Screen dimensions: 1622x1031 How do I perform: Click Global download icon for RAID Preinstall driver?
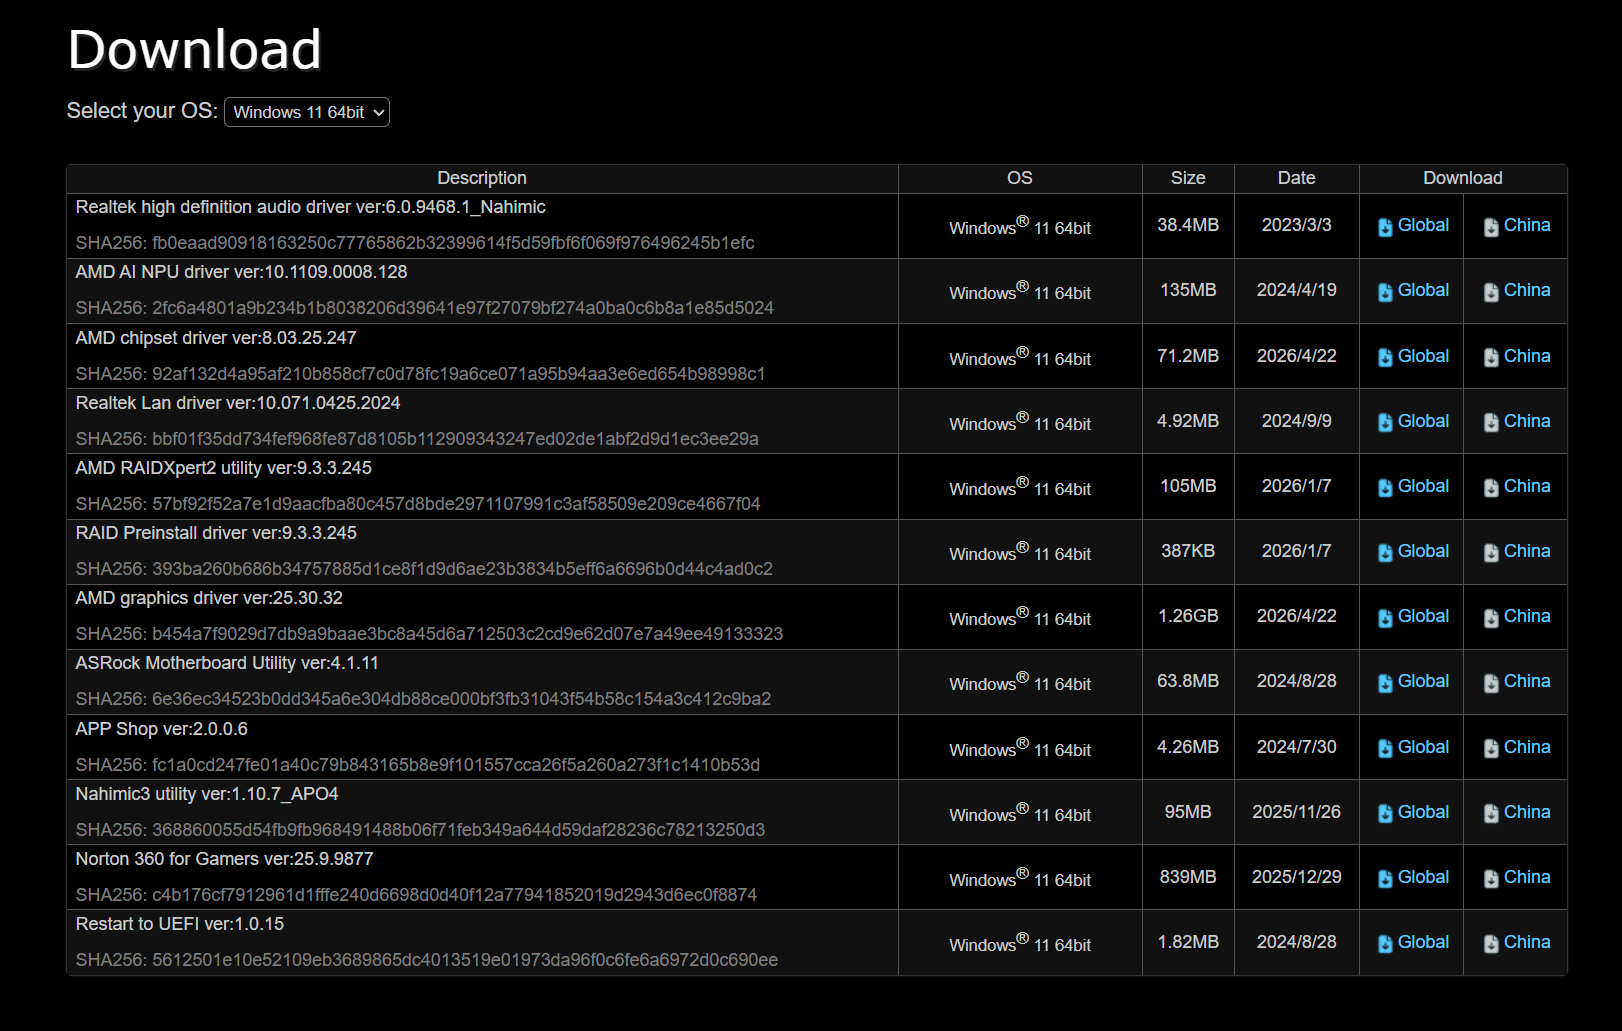(1385, 552)
